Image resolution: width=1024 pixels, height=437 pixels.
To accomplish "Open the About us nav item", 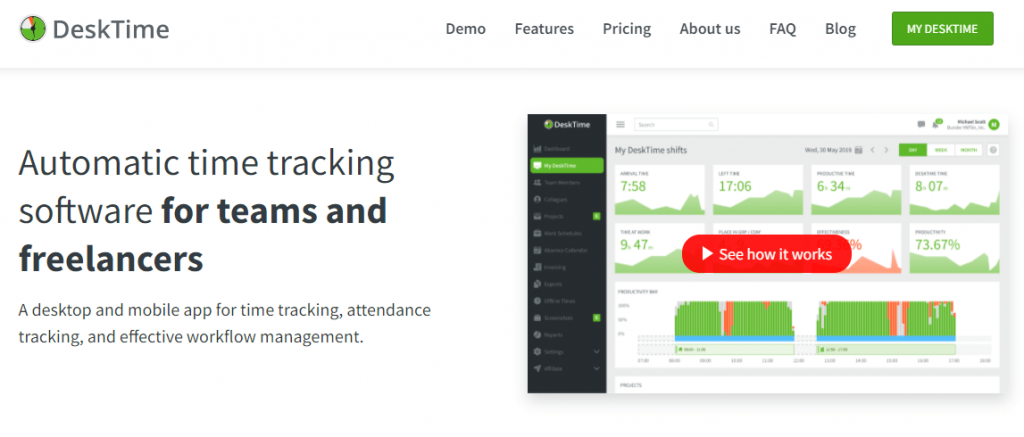I will point(710,29).
